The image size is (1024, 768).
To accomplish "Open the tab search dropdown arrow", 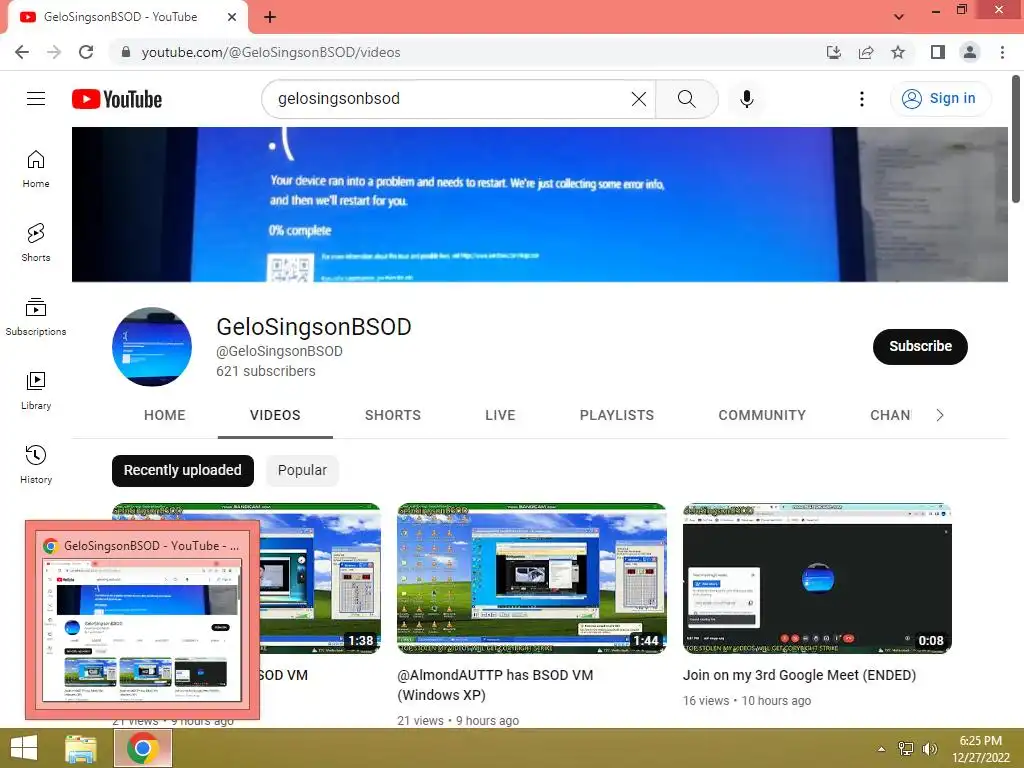I will (x=899, y=17).
